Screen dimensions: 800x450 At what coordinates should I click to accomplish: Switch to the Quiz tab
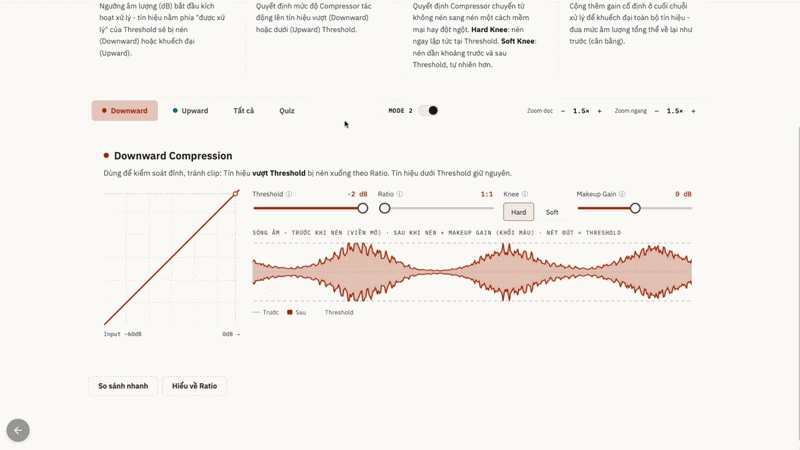(x=287, y=111)
